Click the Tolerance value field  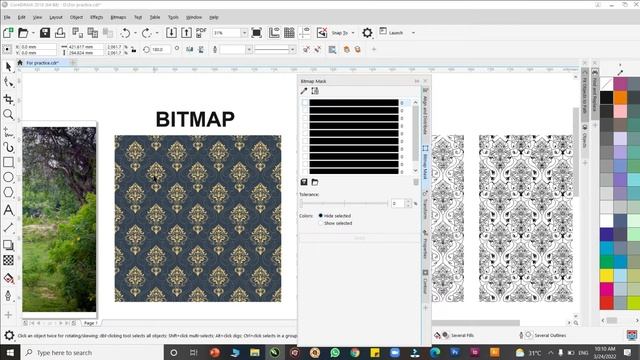coord(398,203)
